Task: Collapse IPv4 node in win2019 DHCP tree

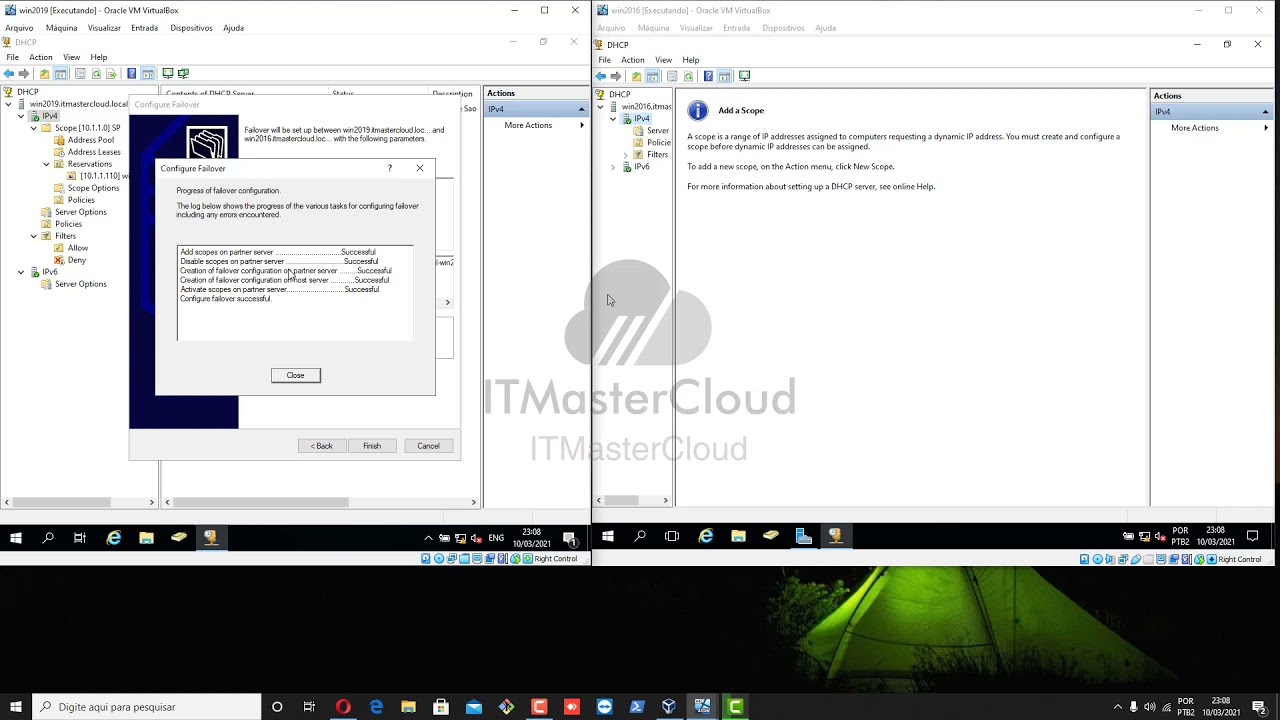Action: click(x=21, y=116)
